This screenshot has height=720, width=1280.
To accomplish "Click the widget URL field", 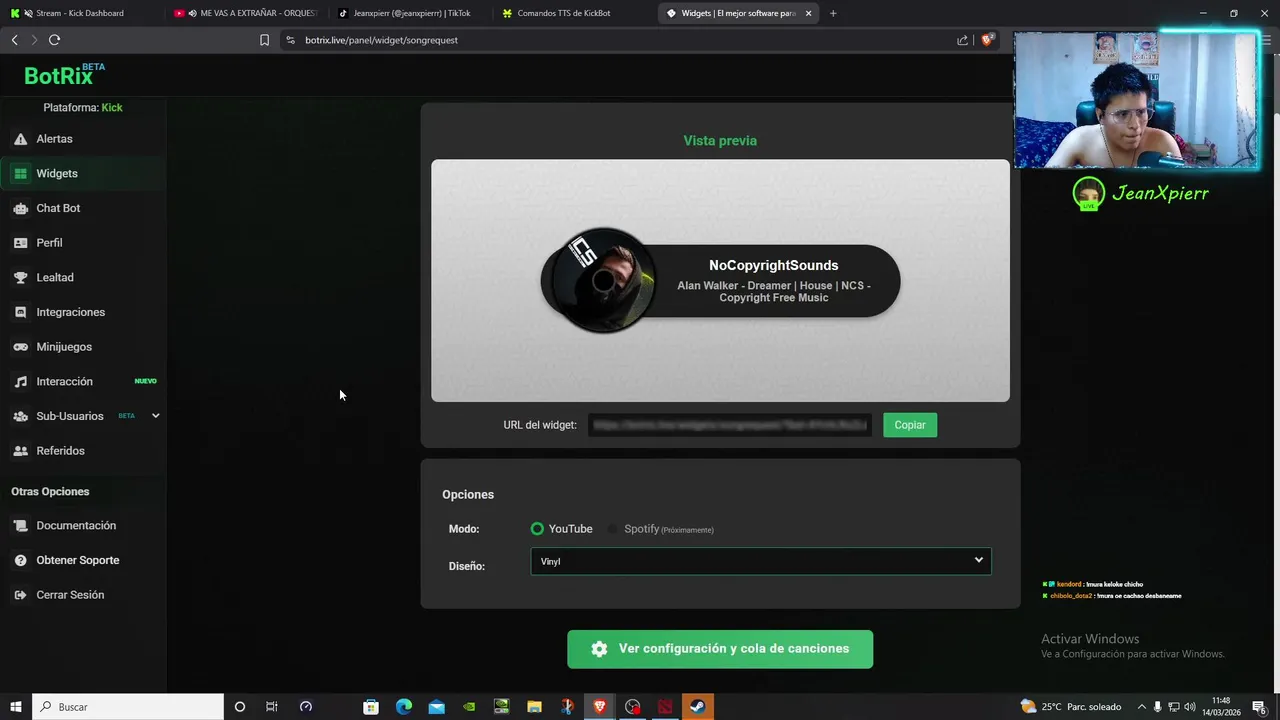I will [729, 425].
